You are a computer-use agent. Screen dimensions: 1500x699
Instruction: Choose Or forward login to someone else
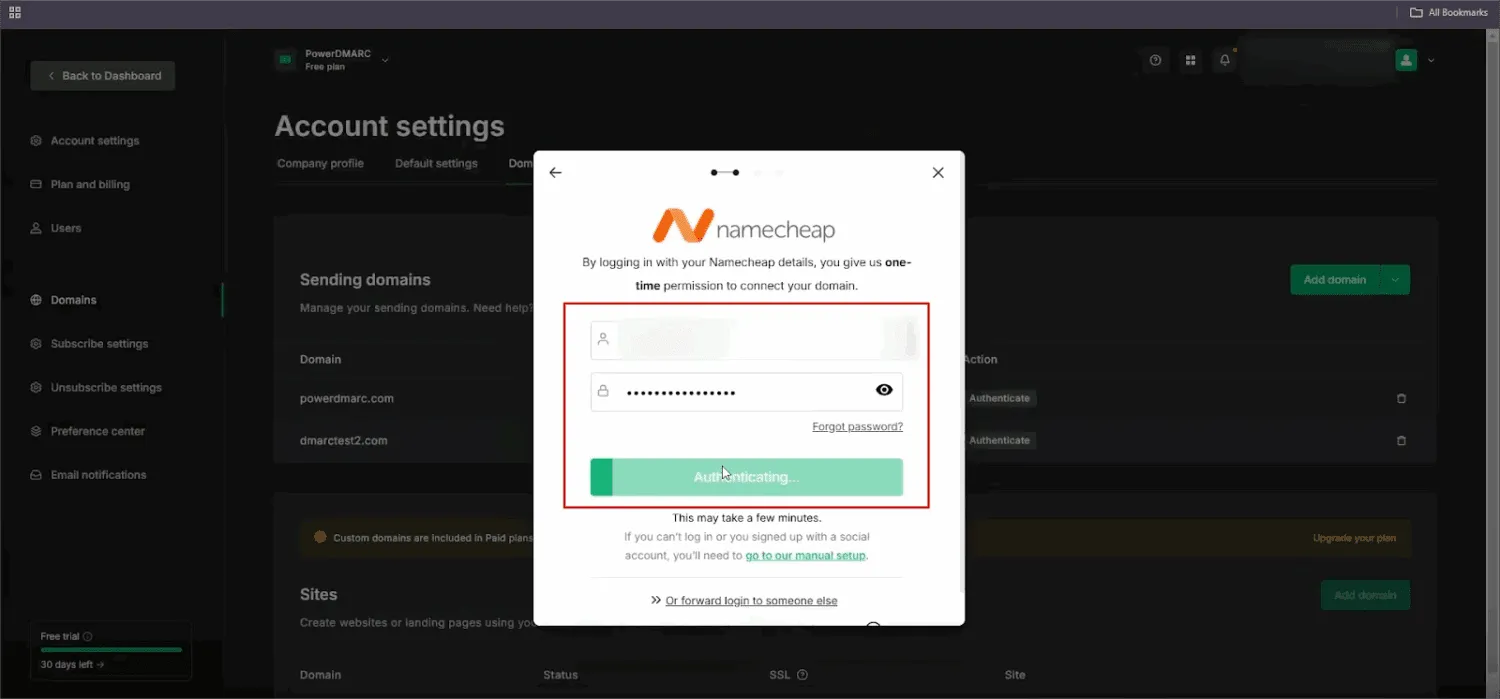pos(751,601)
